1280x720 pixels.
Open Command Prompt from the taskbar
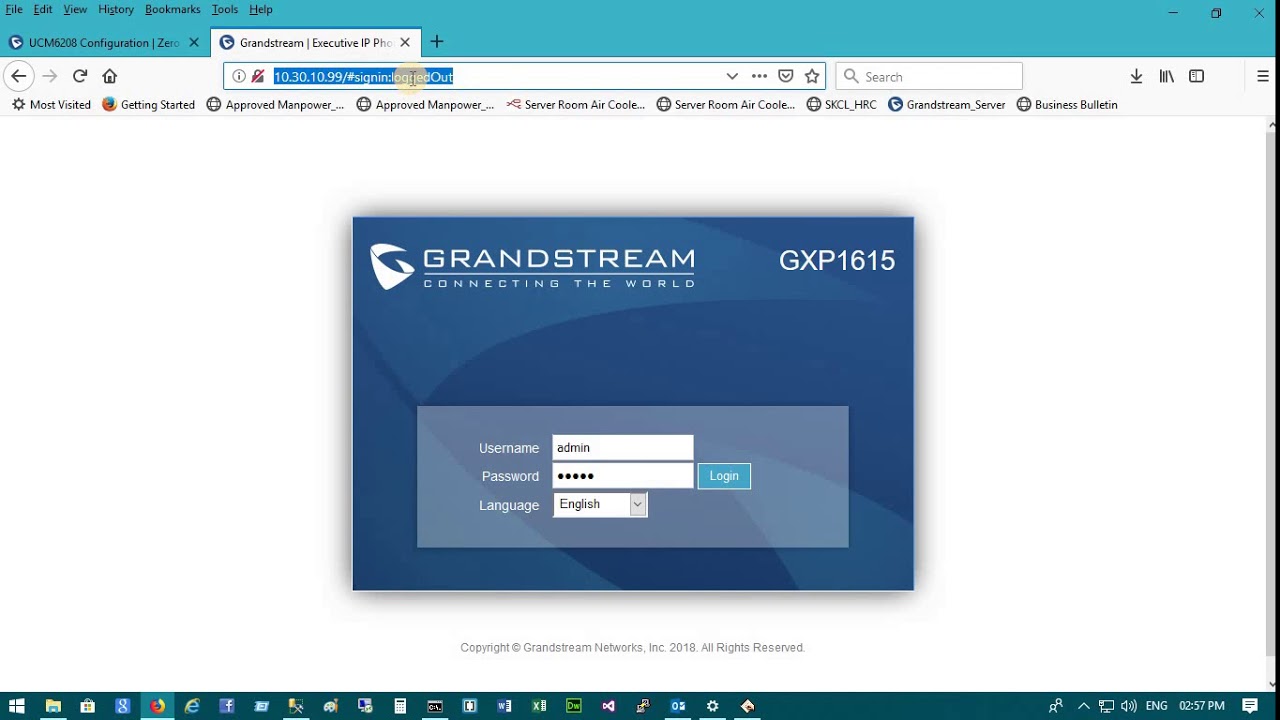[435, 706]
